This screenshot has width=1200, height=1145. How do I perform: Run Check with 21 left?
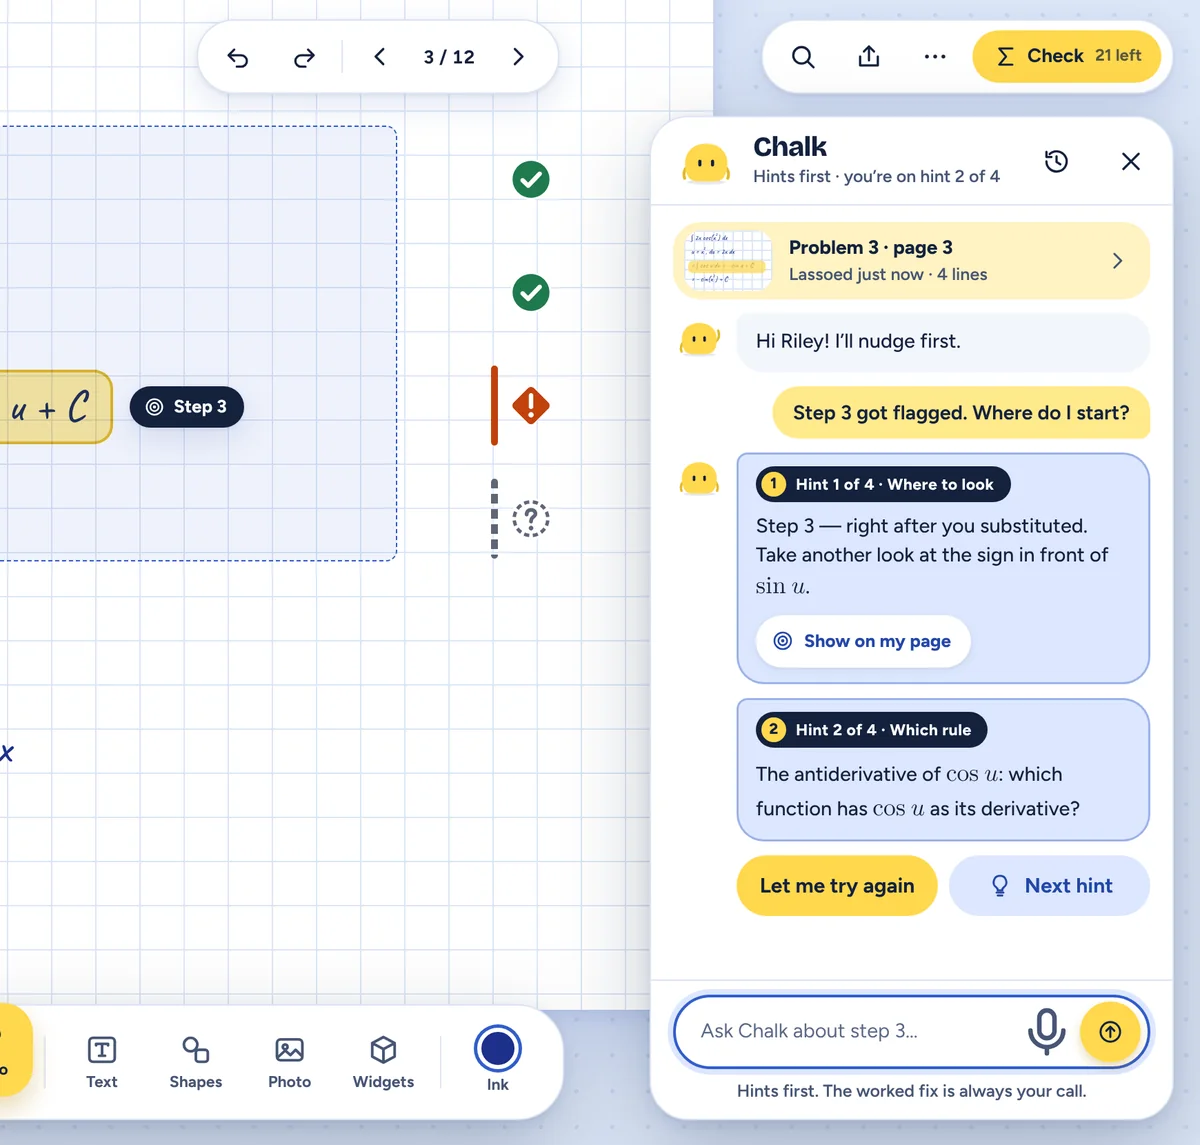(1067, 56)
